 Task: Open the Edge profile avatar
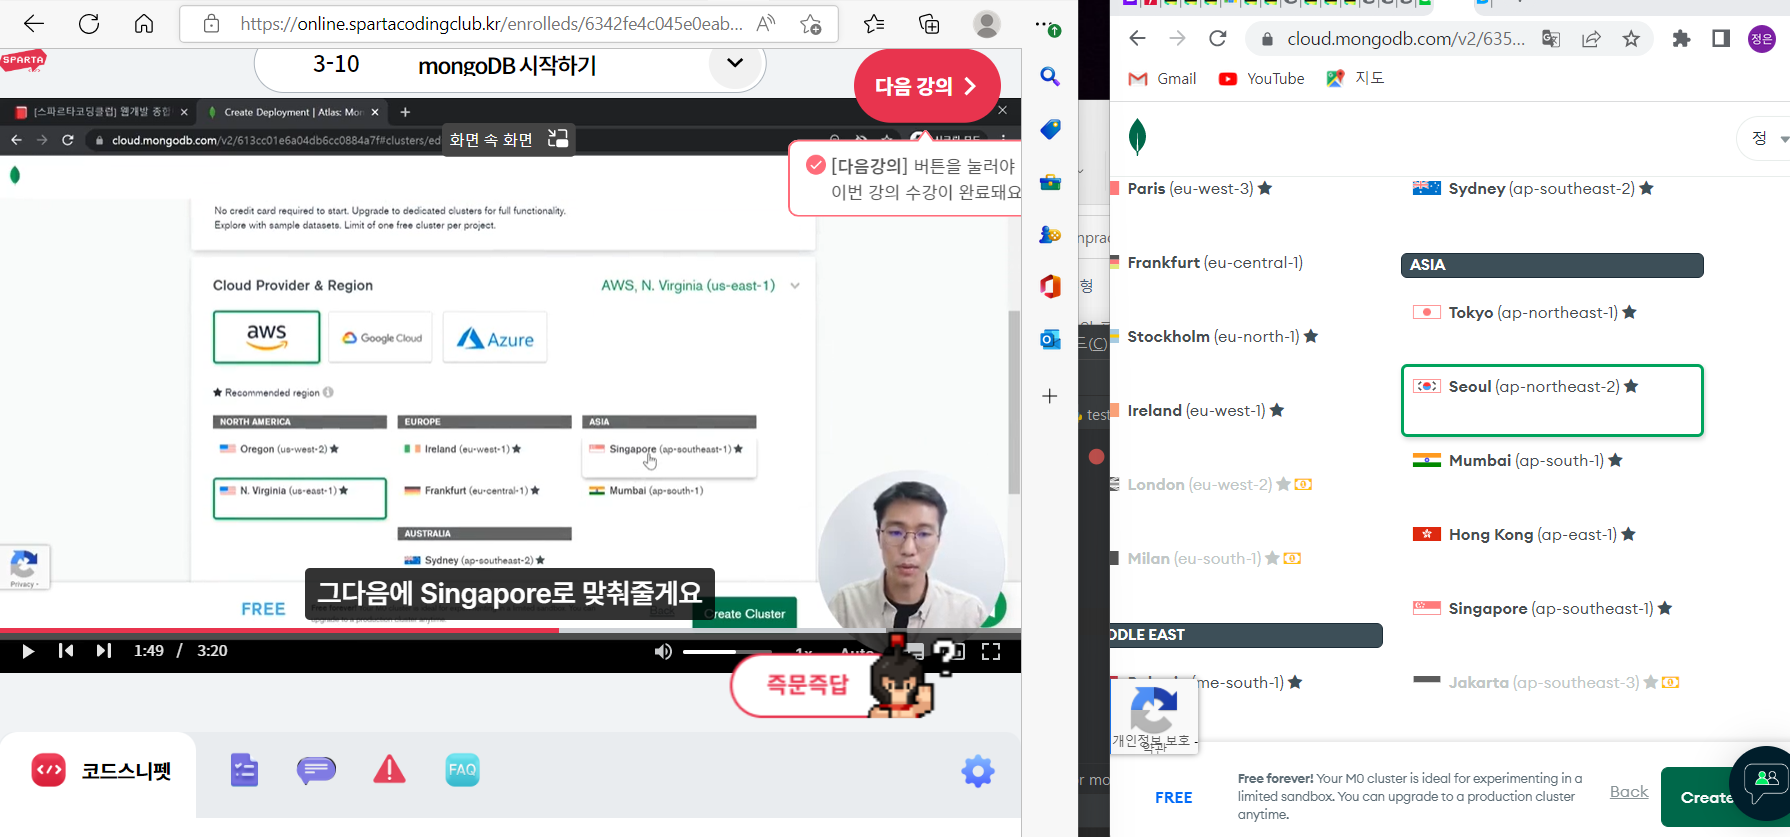[x=987, y=24]
